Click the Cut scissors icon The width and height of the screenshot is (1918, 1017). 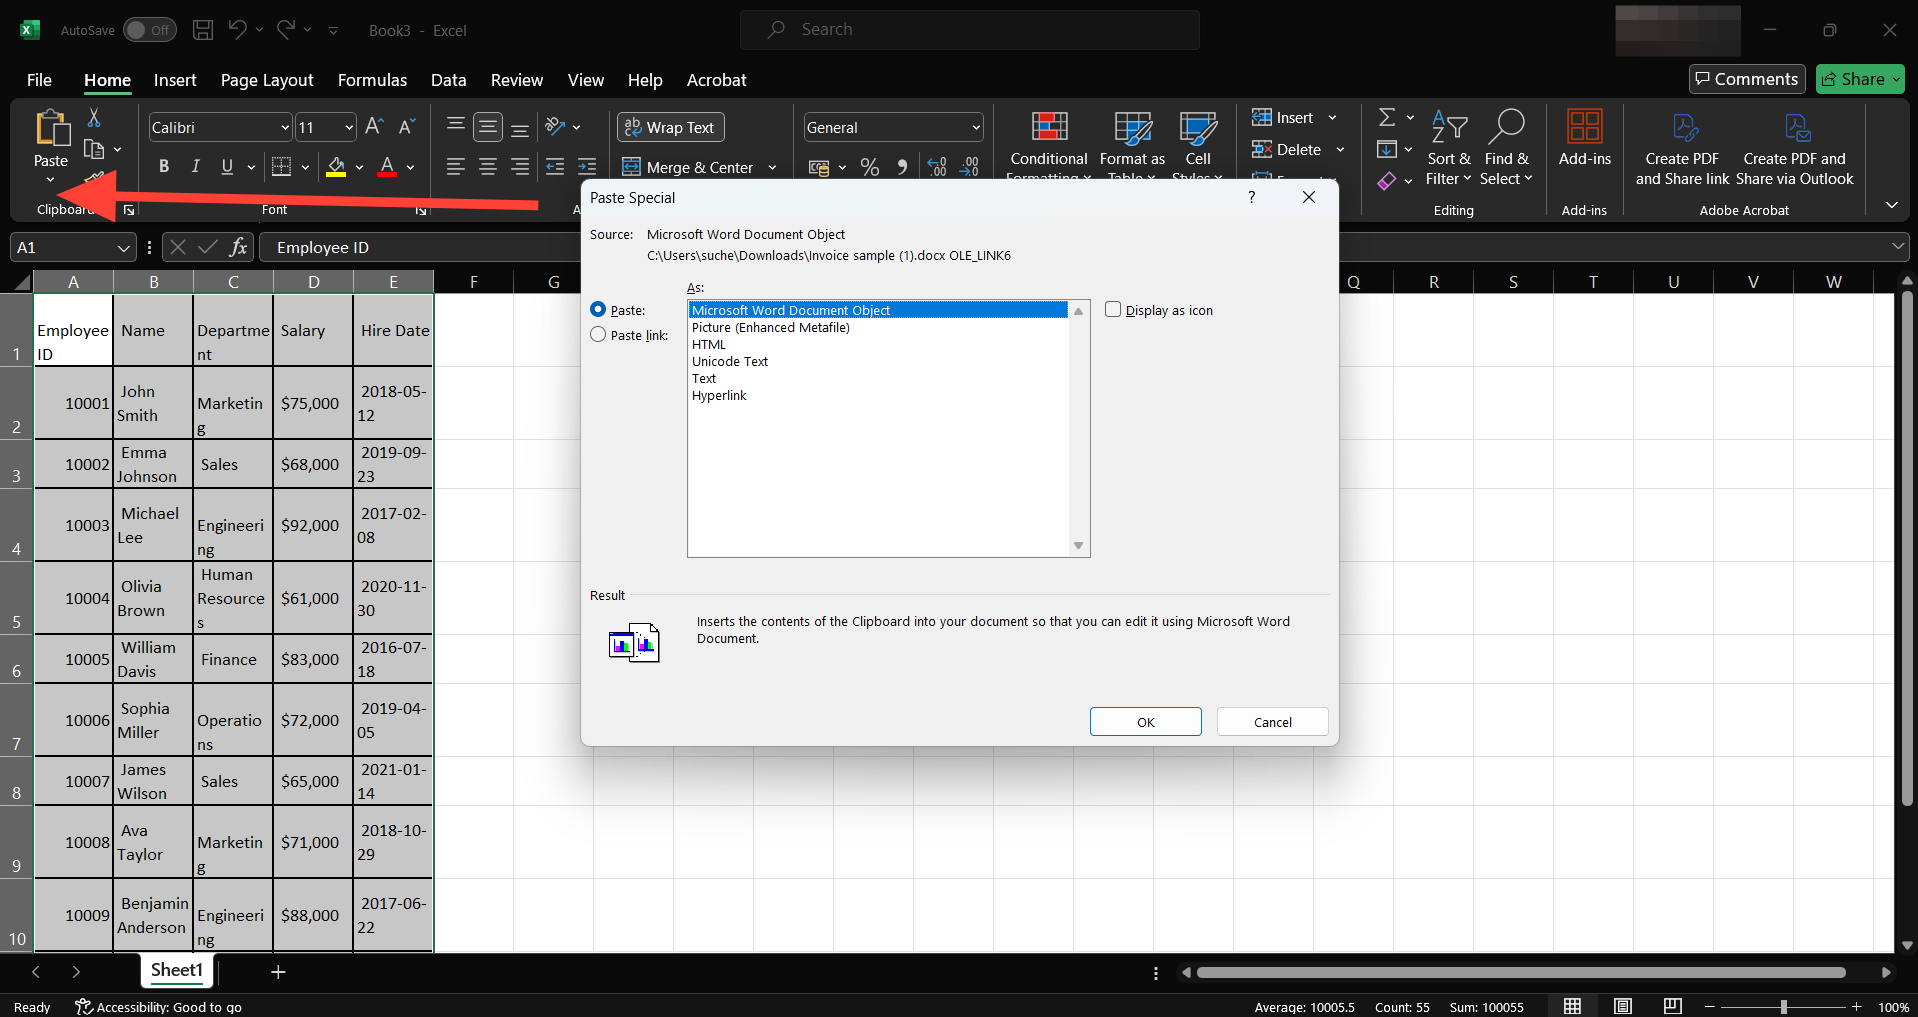[94, 118]
